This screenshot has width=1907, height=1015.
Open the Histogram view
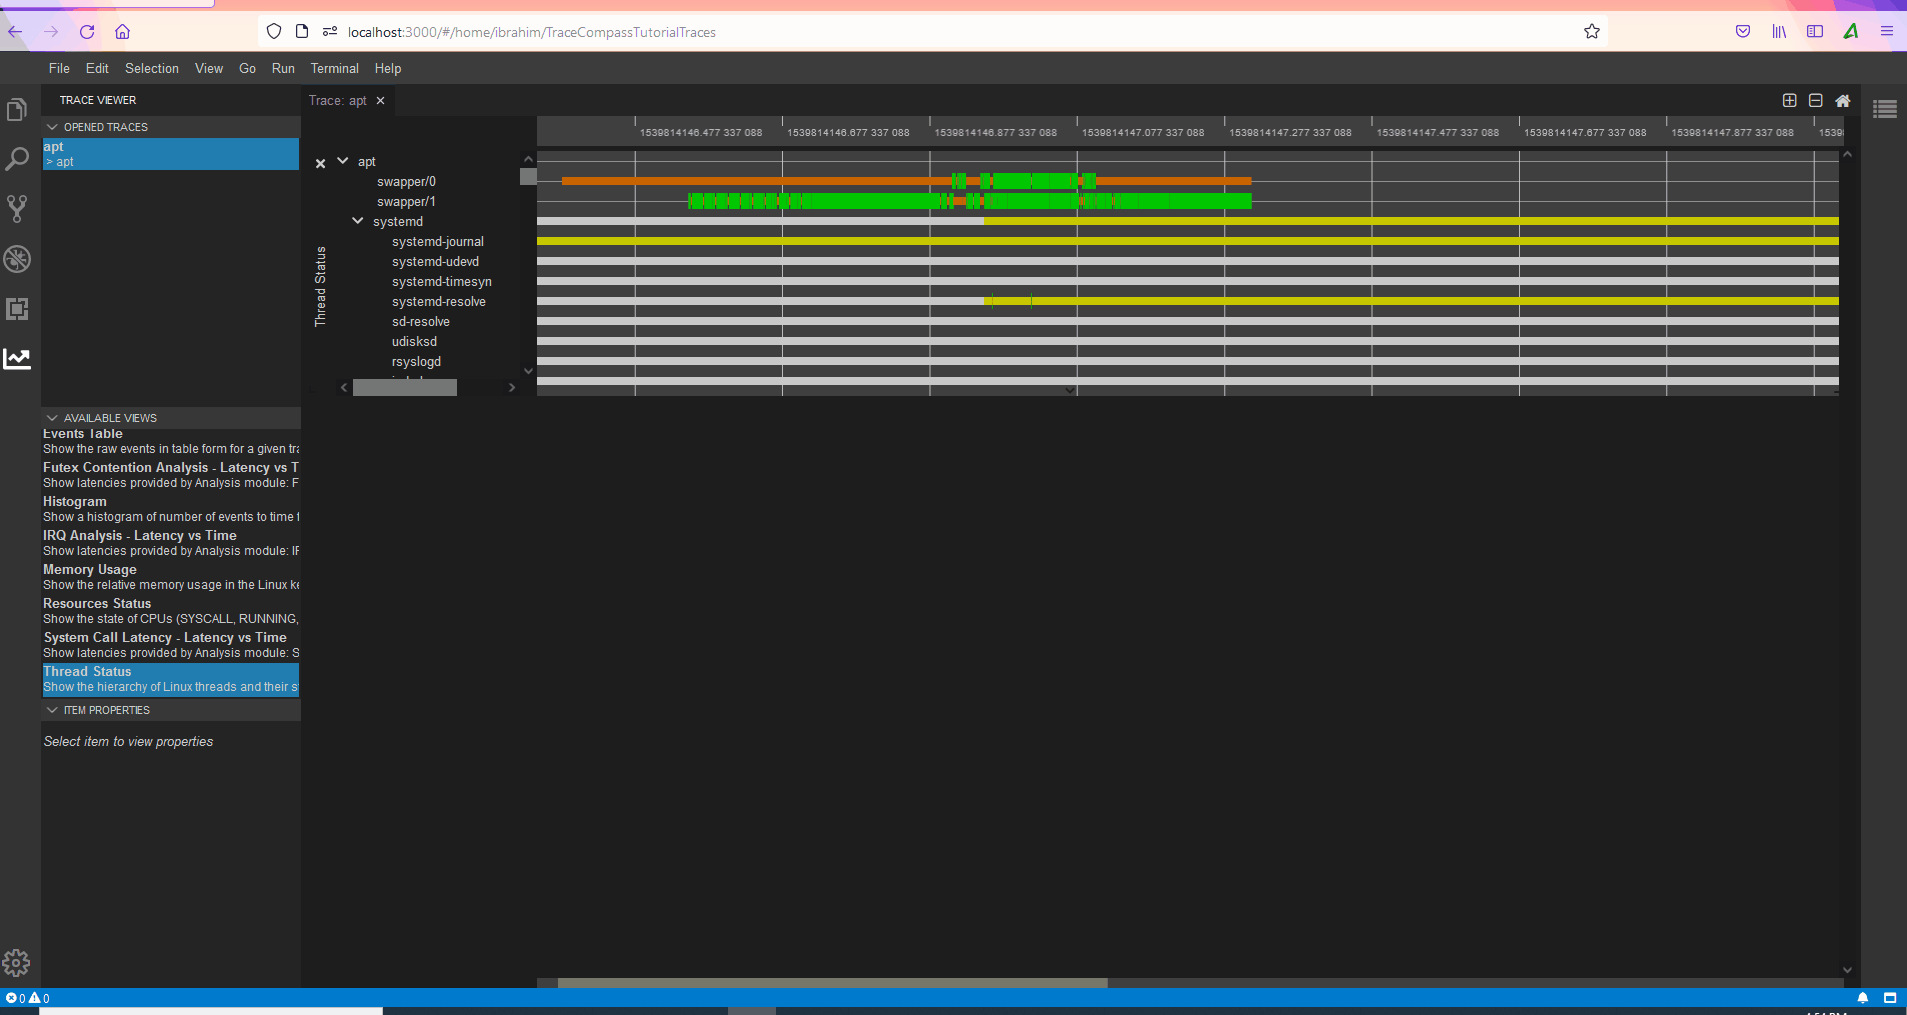click(x=170, y=509)
